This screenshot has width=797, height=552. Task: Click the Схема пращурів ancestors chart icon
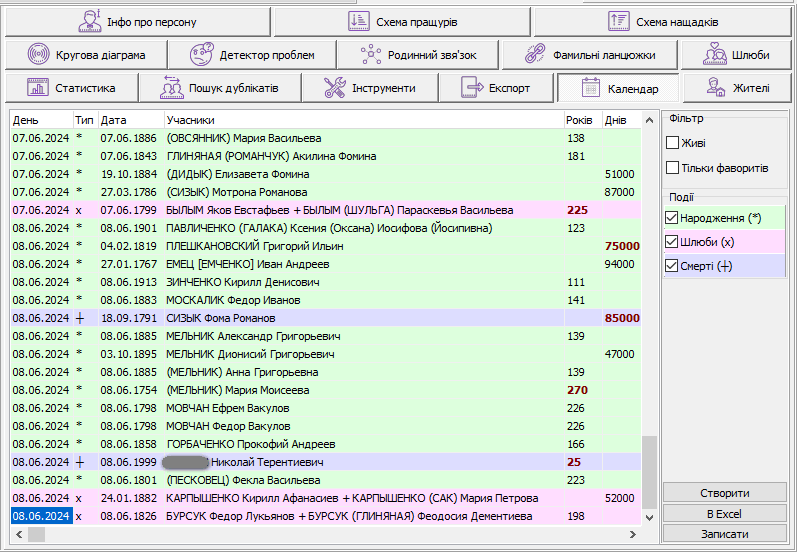(x=359, y=21)
